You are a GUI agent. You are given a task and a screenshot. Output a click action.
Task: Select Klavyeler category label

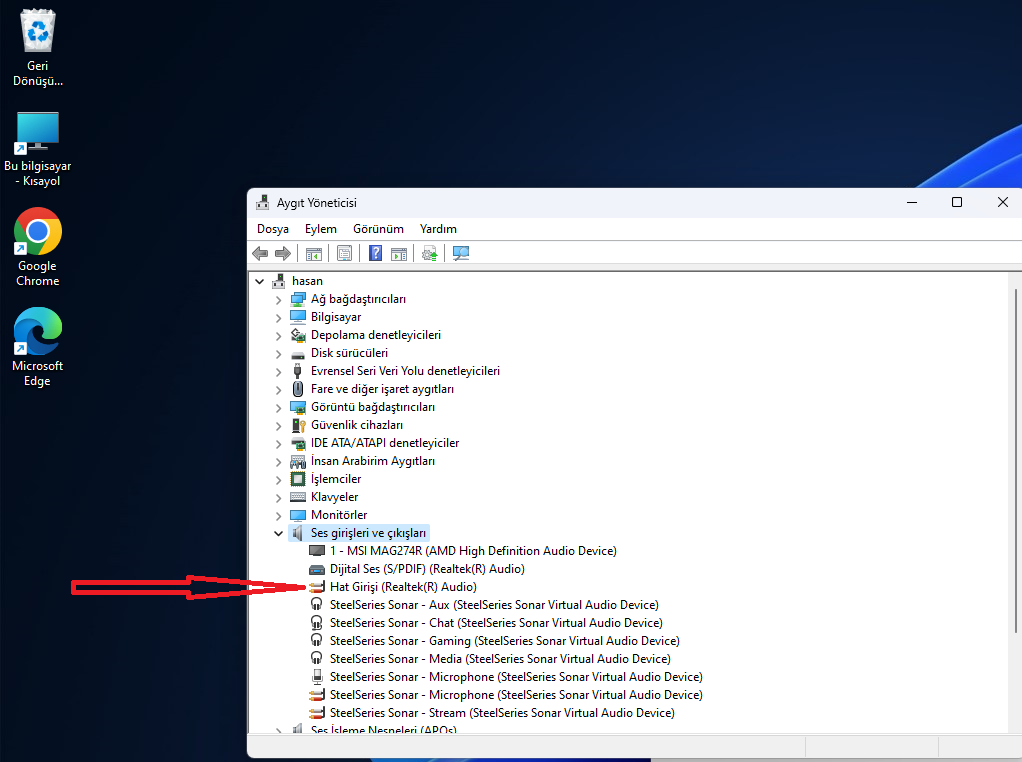[334, 497]
